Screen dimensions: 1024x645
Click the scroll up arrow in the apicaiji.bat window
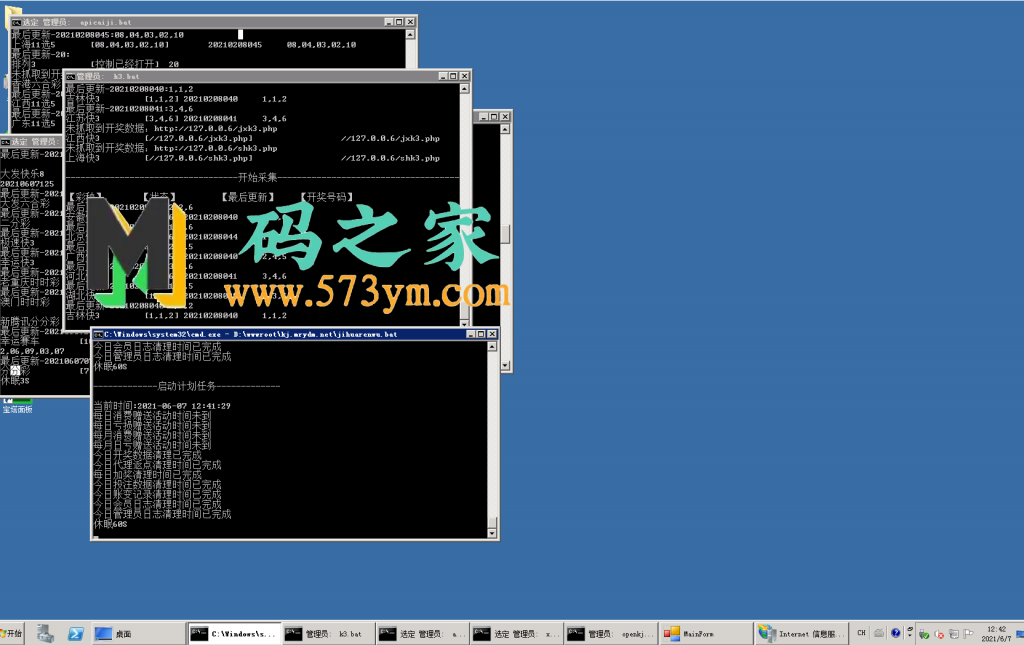(410, 35)
